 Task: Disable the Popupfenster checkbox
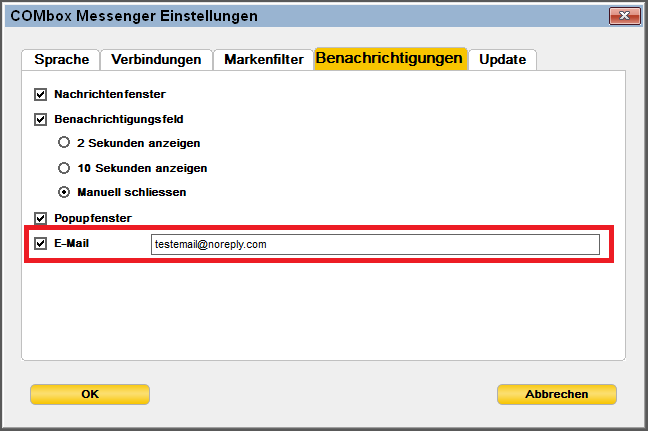(40, 218)
